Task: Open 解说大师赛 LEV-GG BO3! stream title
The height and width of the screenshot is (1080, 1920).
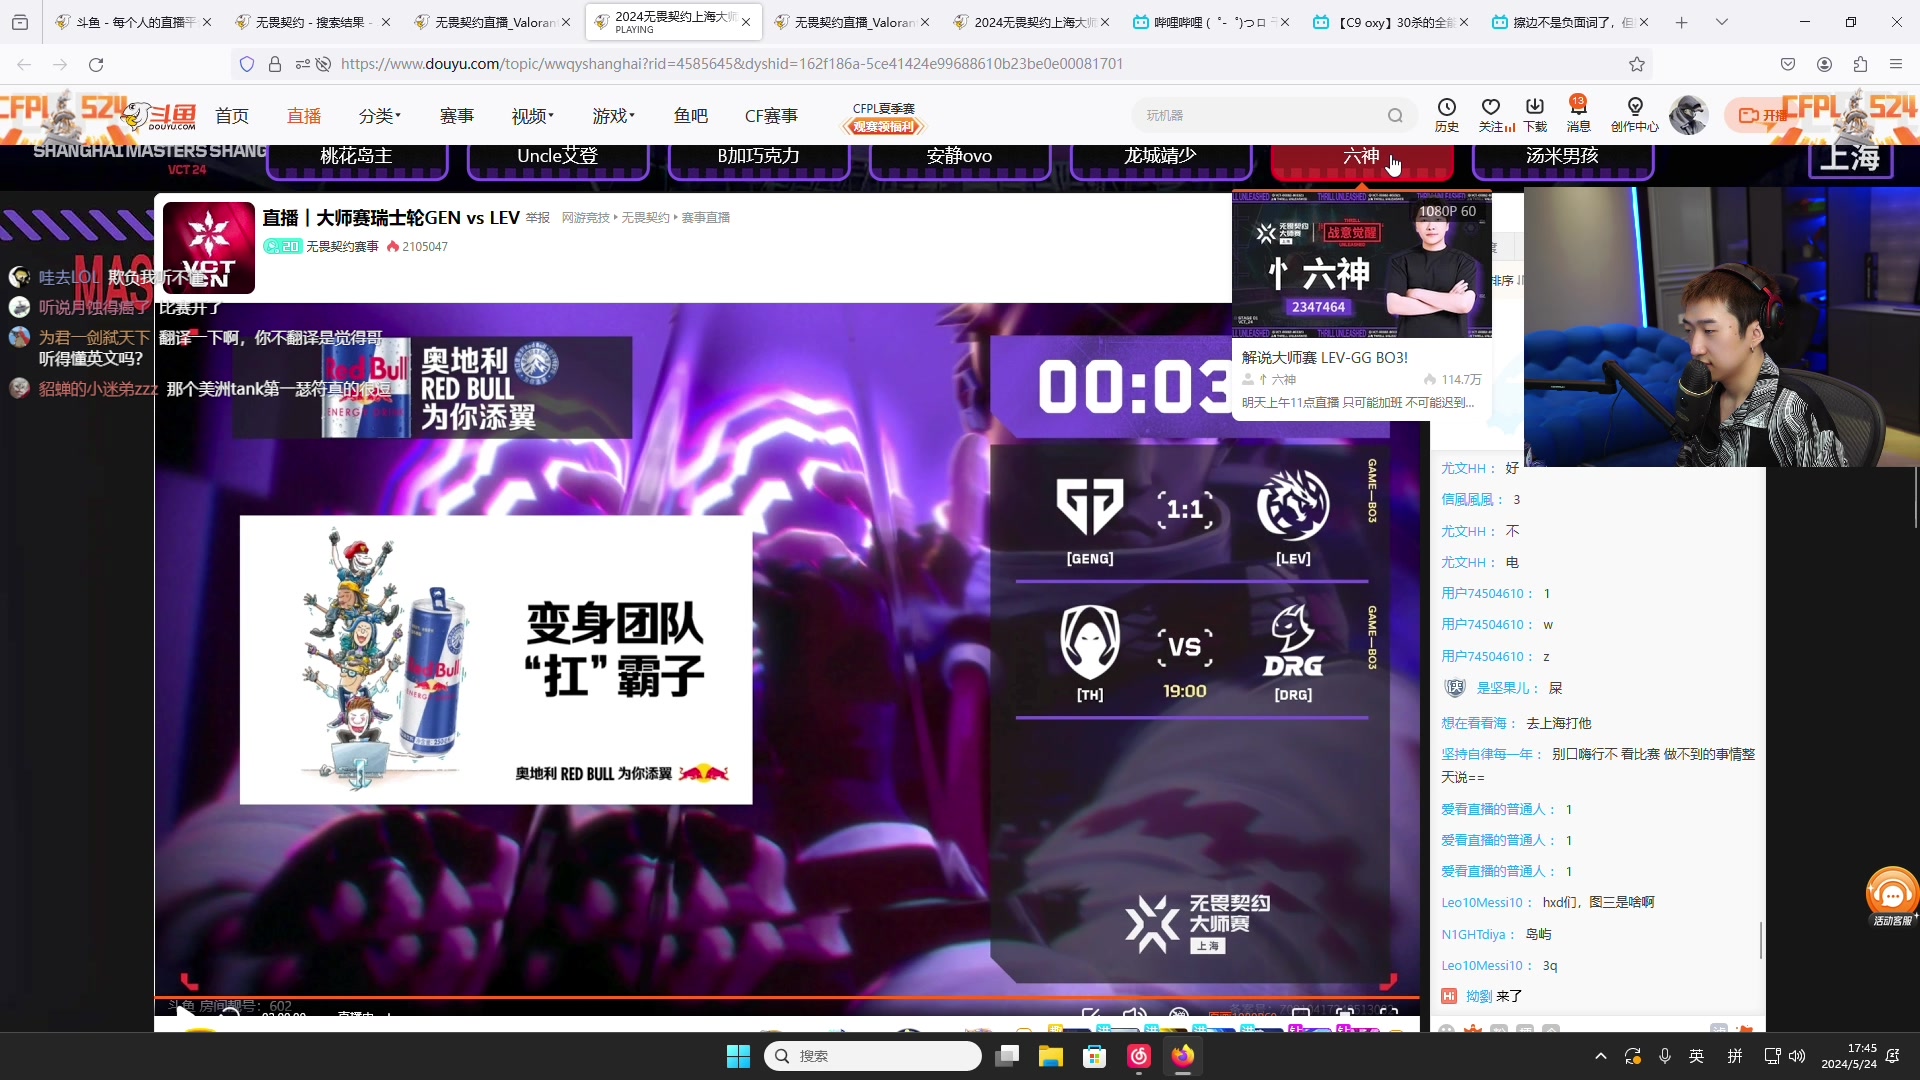Action: 1325,357
